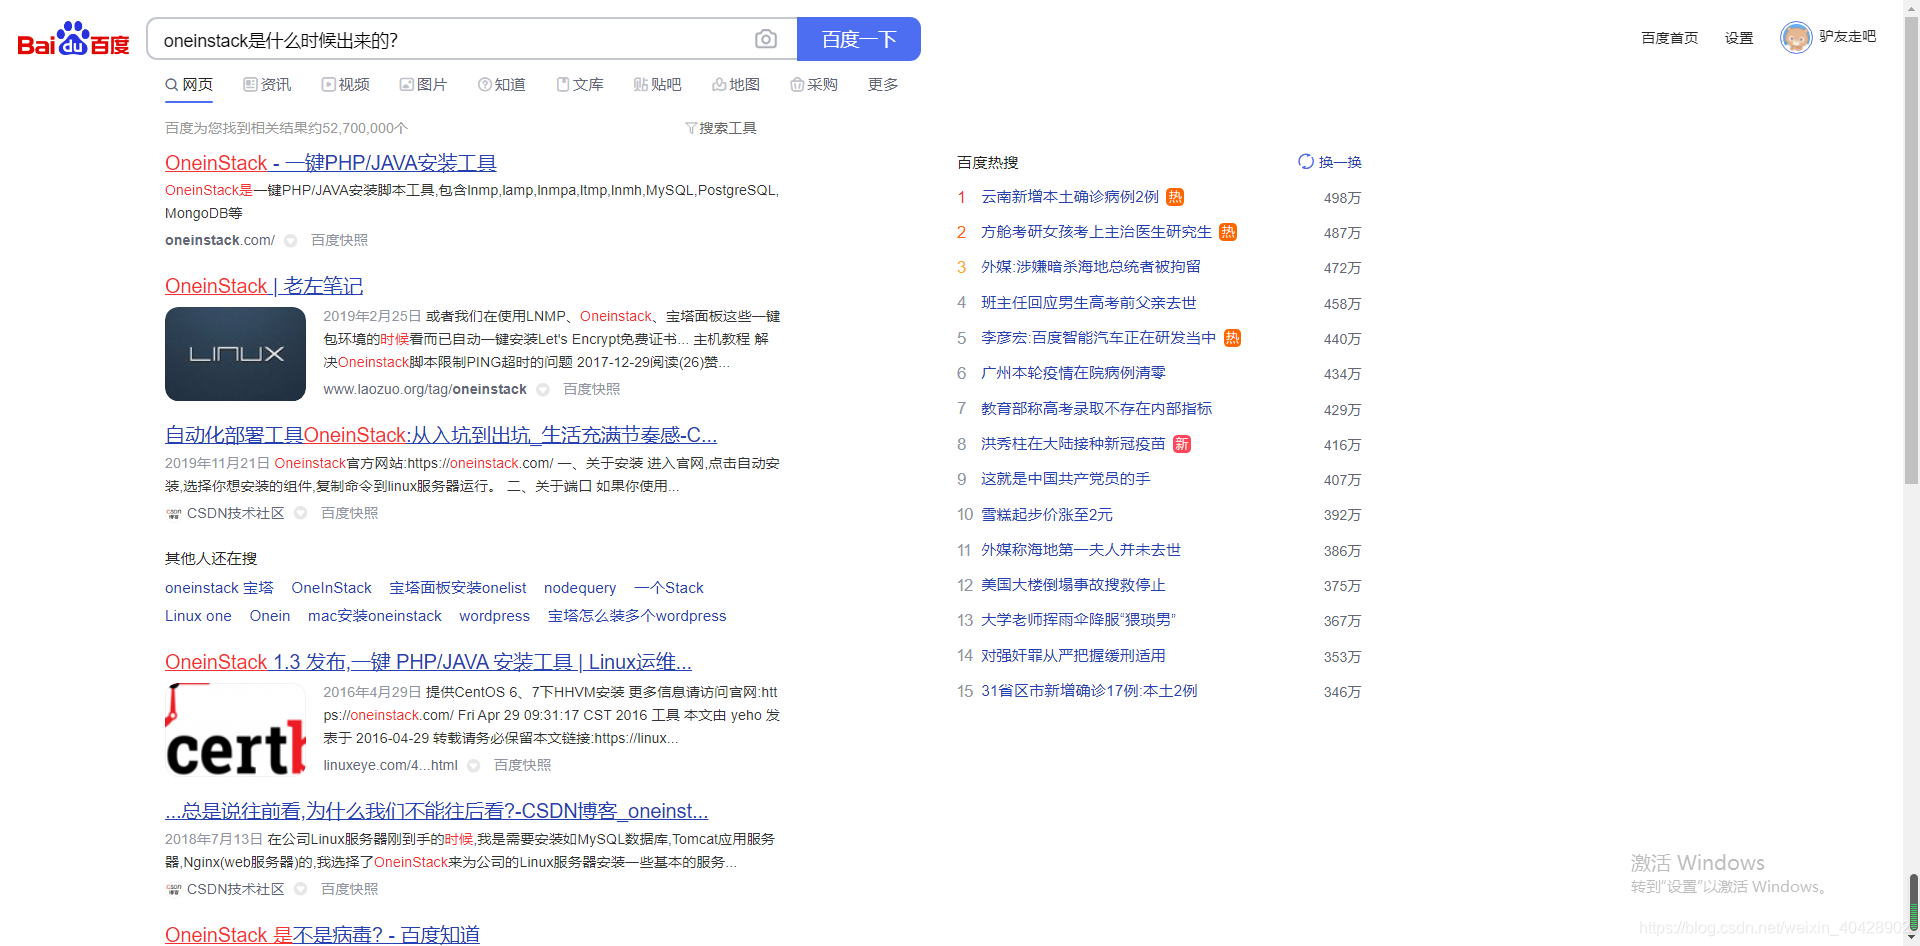
Task: Open result OneinStack 是不是病毒? - 百度知道
Action: pyautogui.click(x=322, y=935)
